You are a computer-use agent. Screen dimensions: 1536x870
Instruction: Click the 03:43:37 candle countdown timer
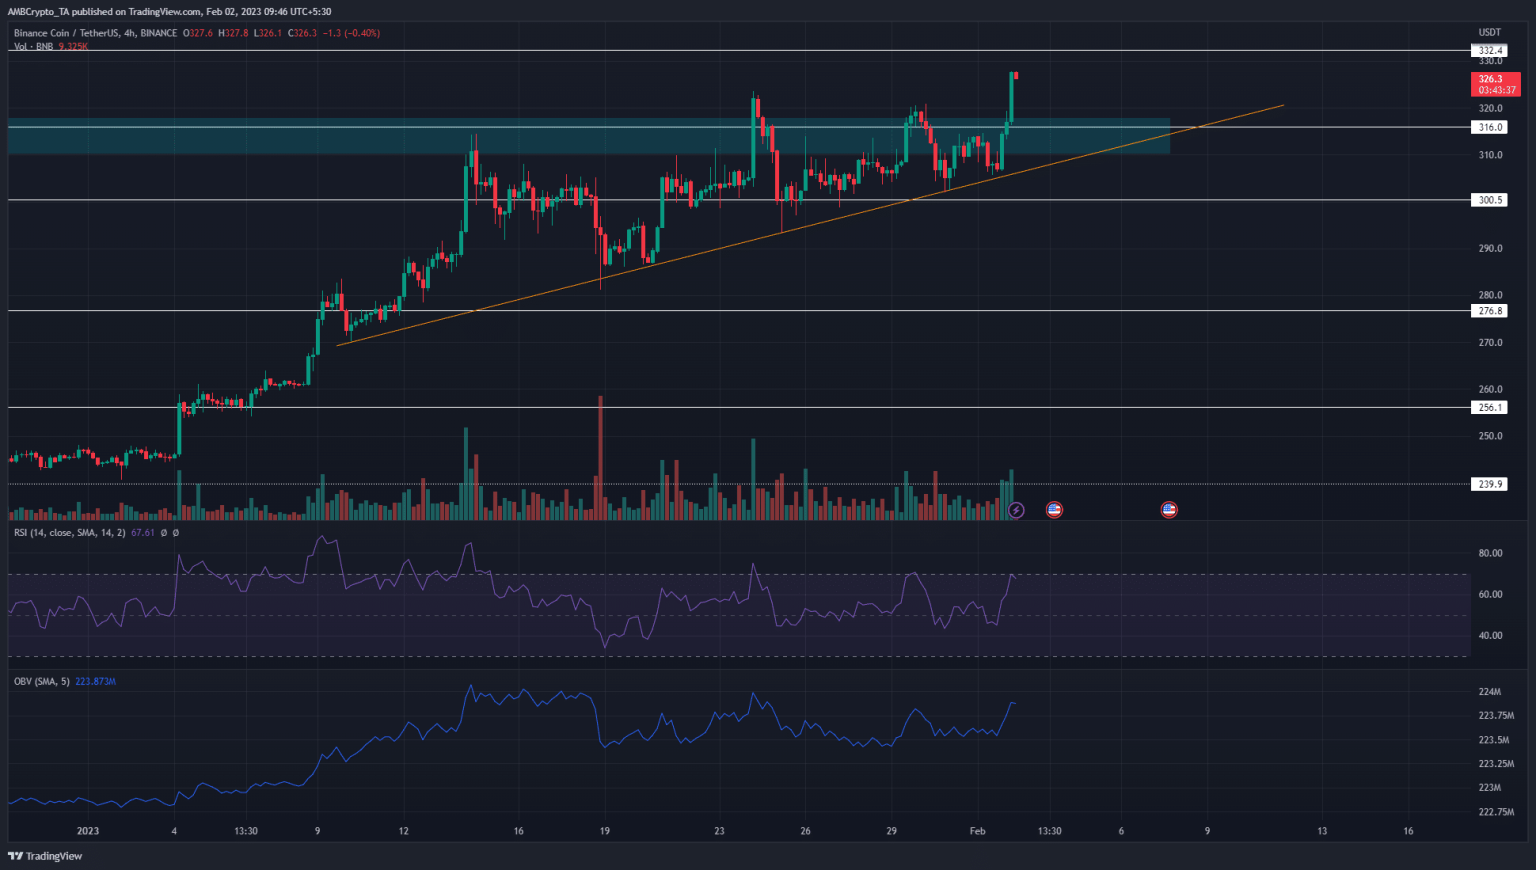[1496, 89]
